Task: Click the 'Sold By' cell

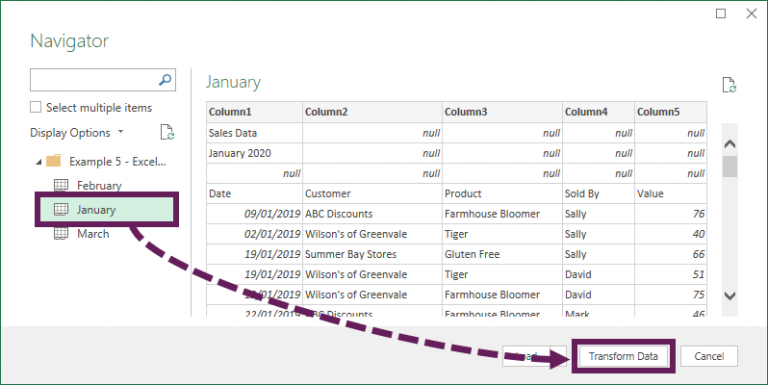Action: click(599, 193)
